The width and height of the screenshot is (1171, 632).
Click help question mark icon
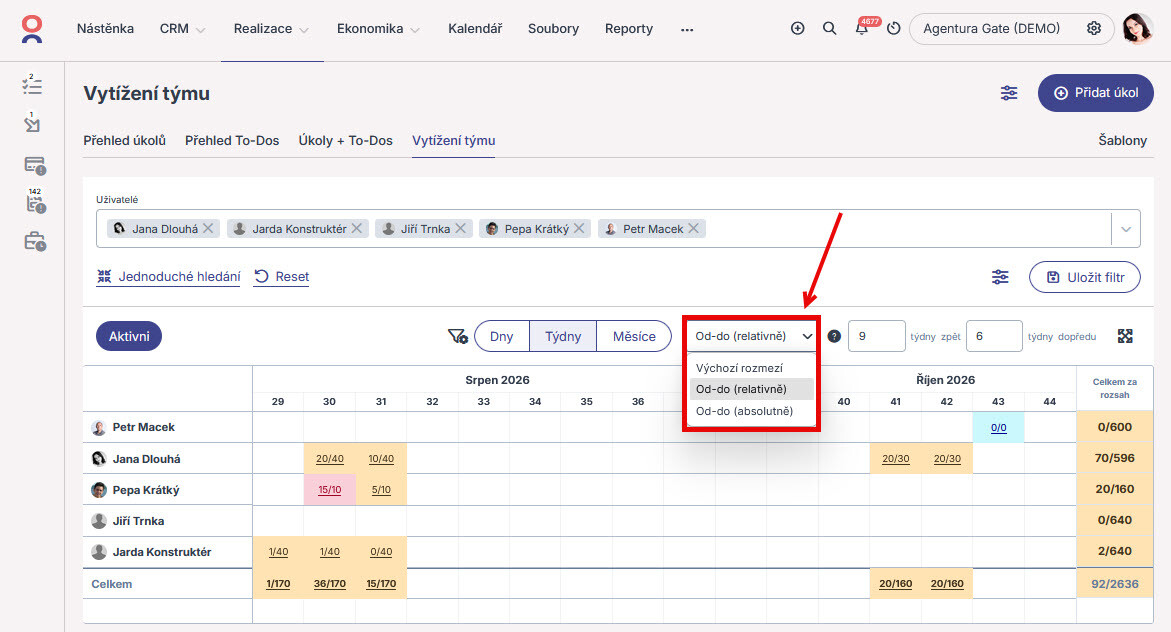tap(834, 336)
